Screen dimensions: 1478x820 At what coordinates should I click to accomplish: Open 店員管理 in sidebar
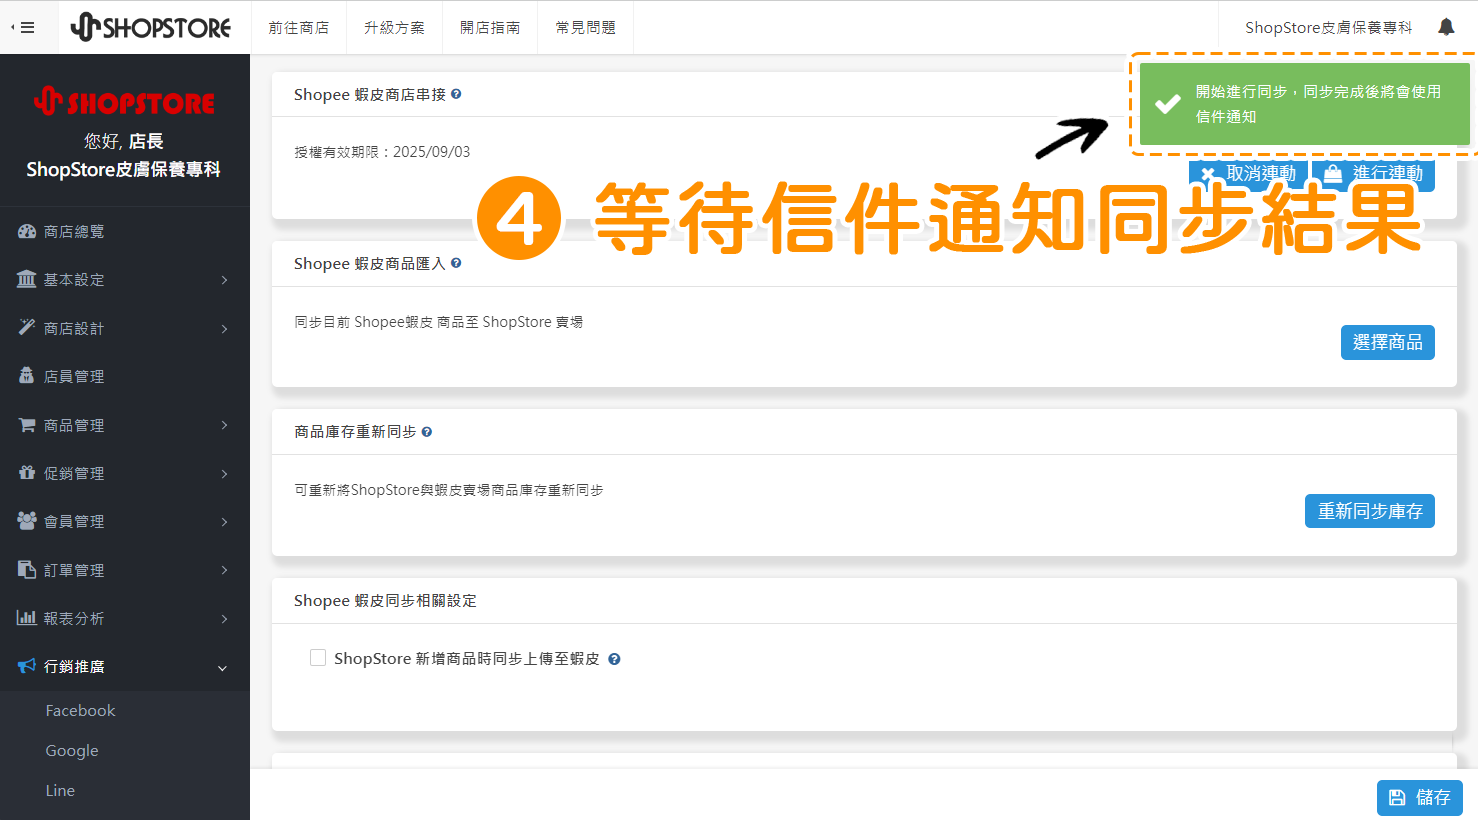click(74, 376)
